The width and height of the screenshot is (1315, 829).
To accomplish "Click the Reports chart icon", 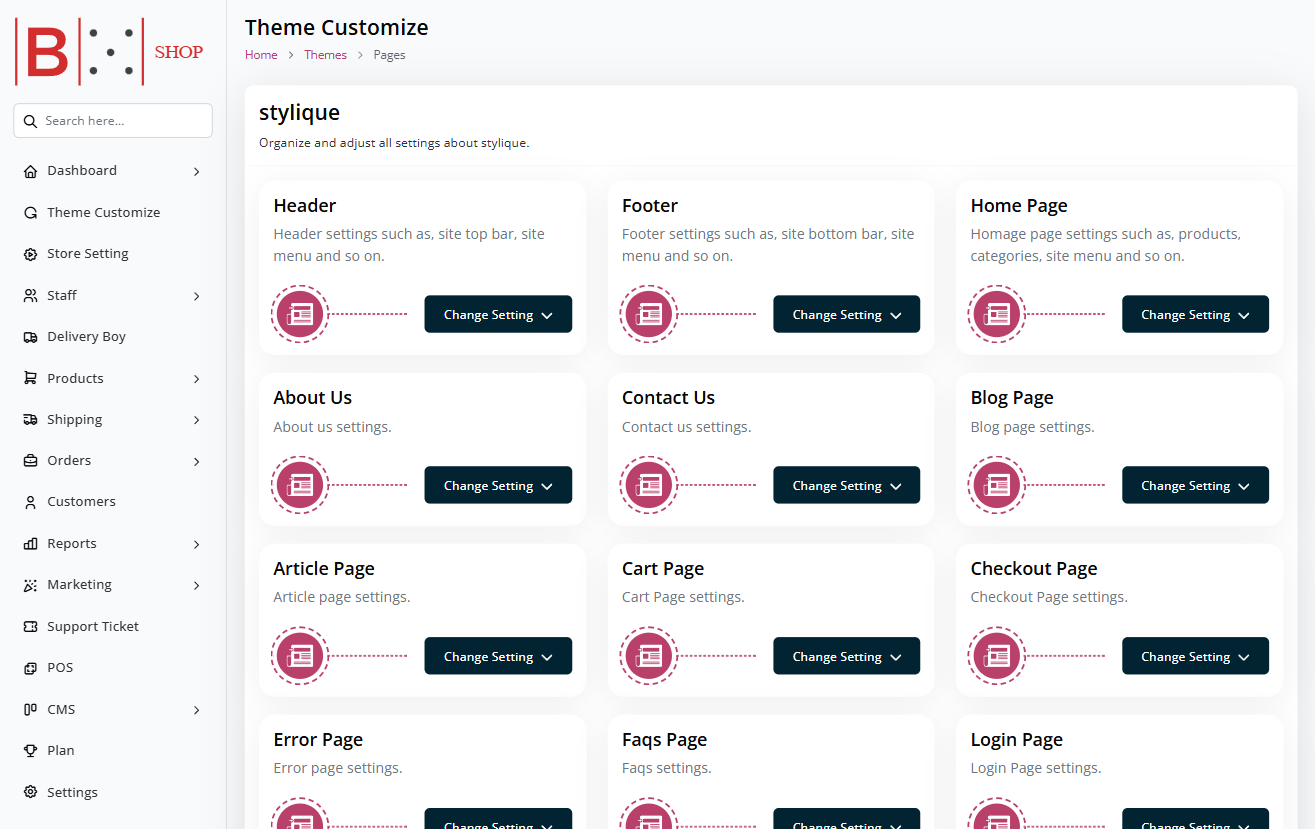I will click(30, 543).
